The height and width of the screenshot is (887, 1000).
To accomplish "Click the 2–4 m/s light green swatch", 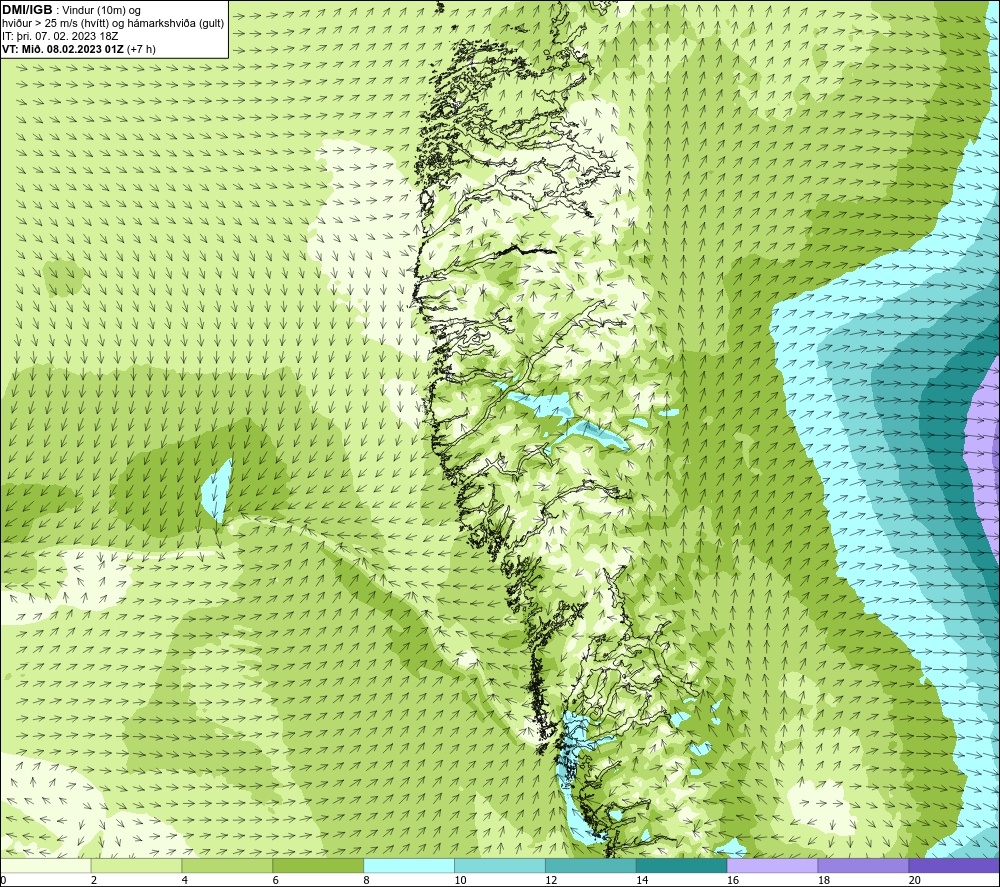I will click(136, 866).
